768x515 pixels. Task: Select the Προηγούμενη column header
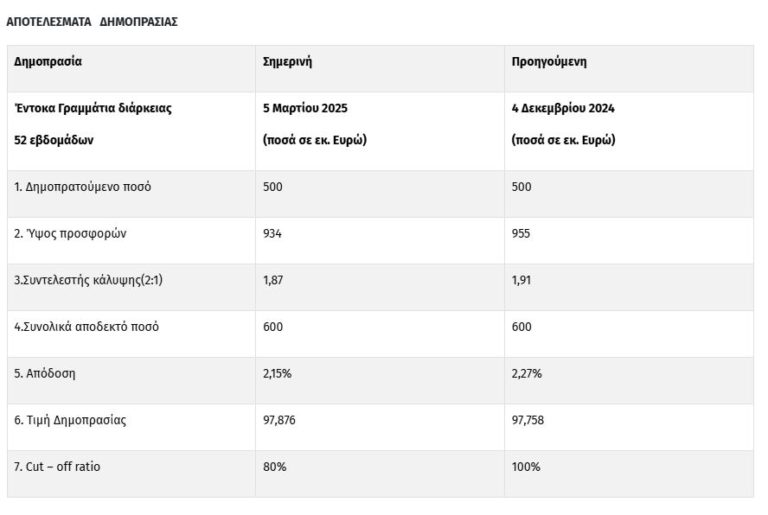click(x=548, y=61)
